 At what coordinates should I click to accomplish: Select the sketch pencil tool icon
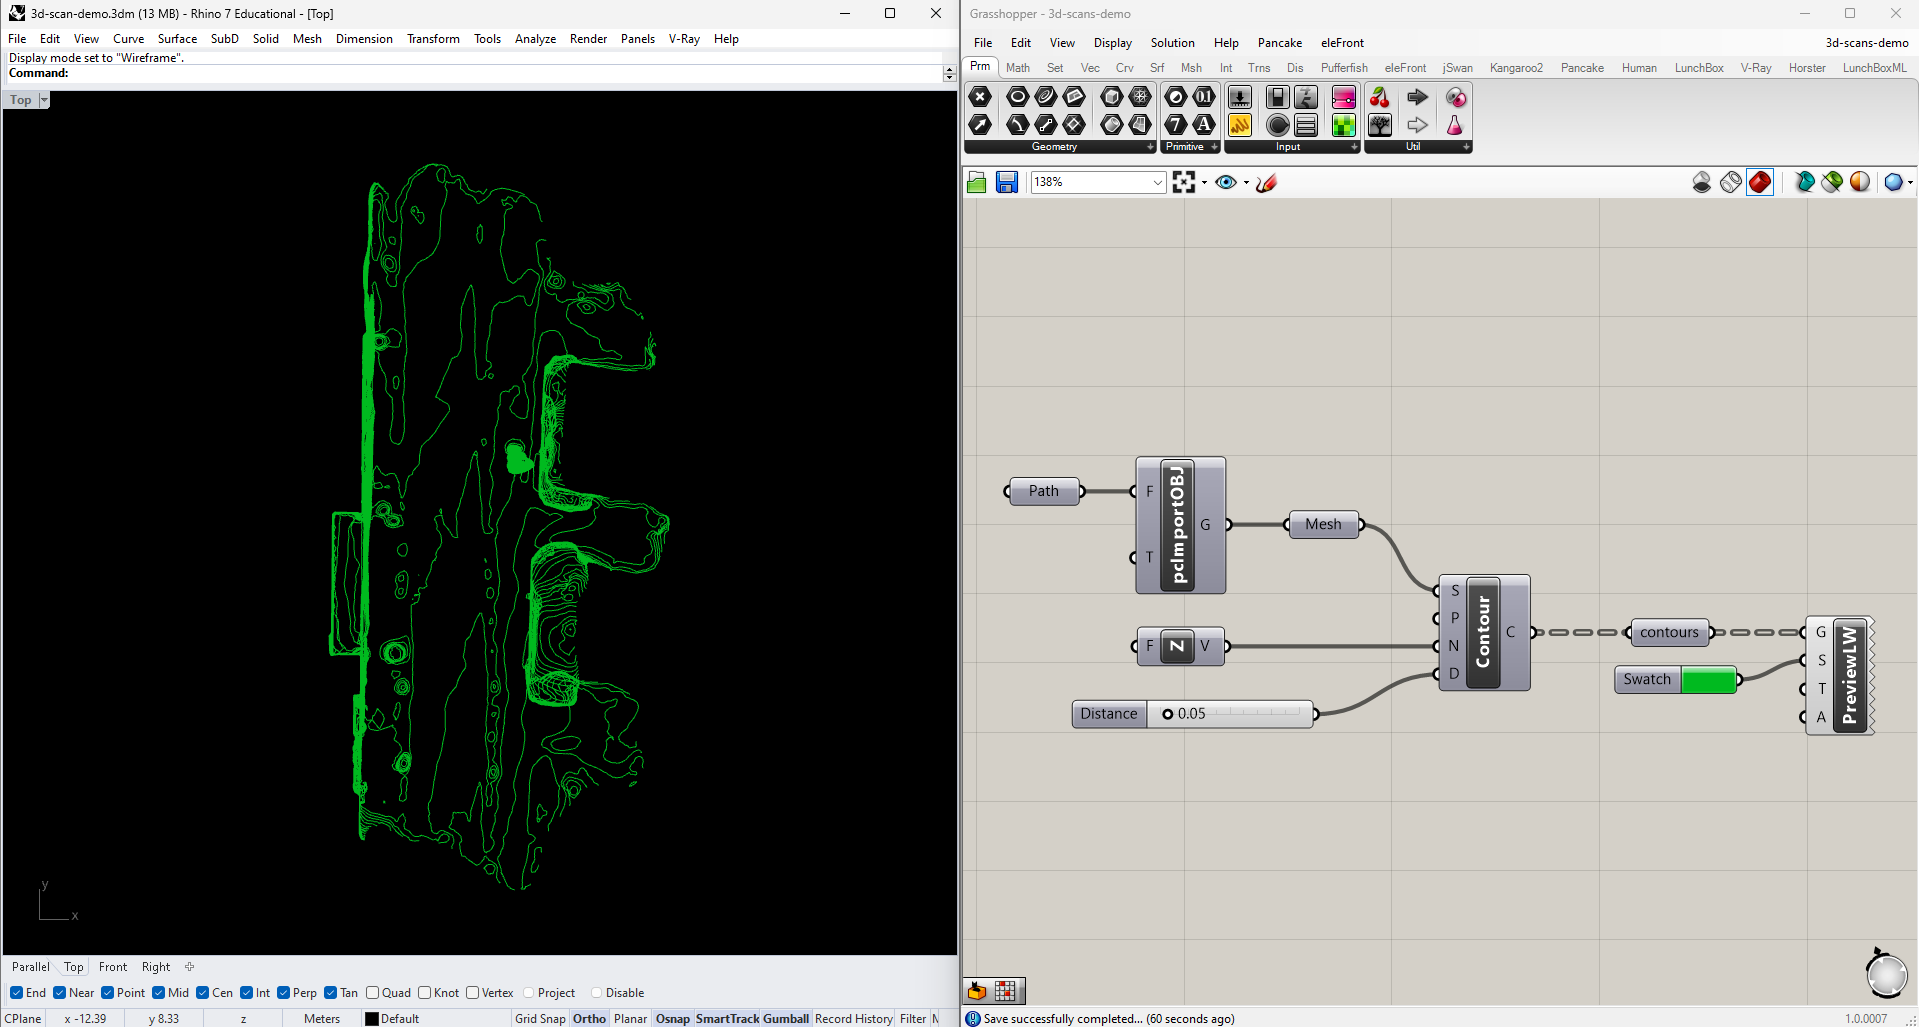[x=1267, y=182]
